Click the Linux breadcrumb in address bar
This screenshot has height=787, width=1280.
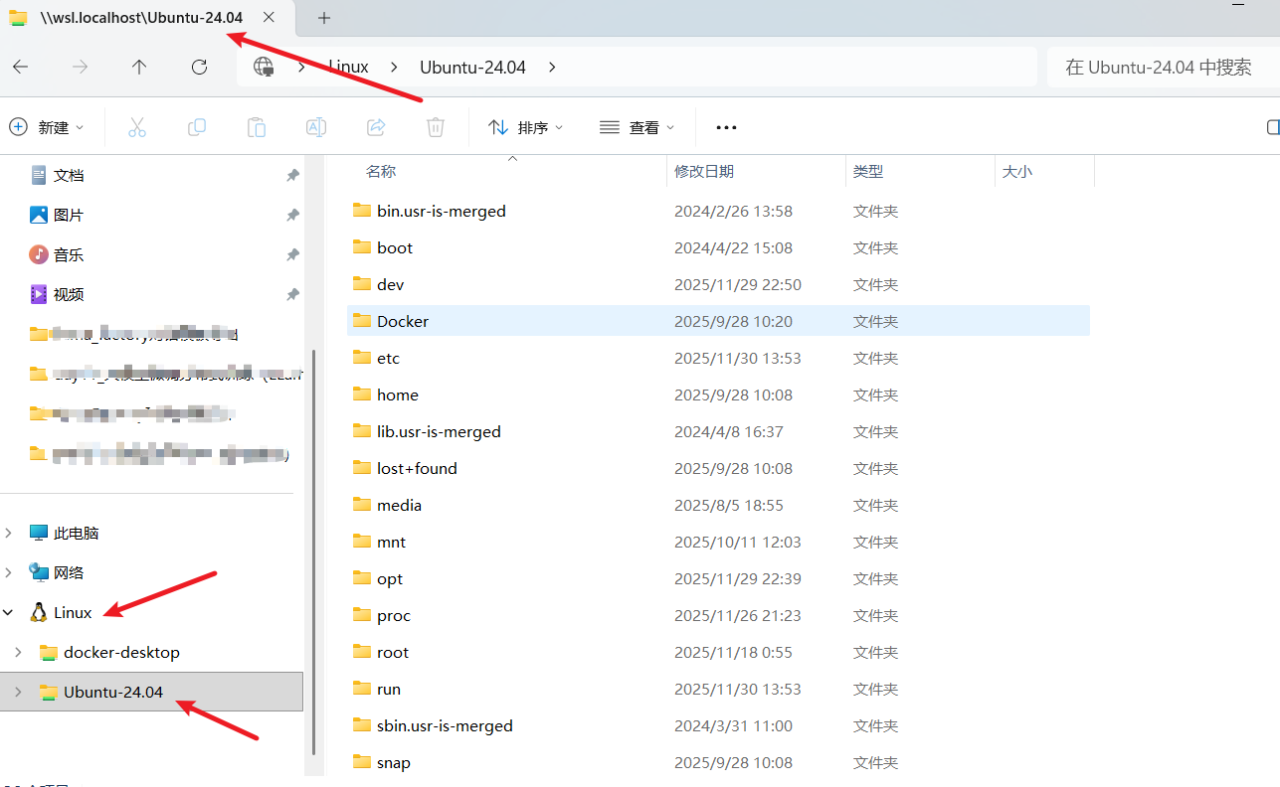coord(350,67)
